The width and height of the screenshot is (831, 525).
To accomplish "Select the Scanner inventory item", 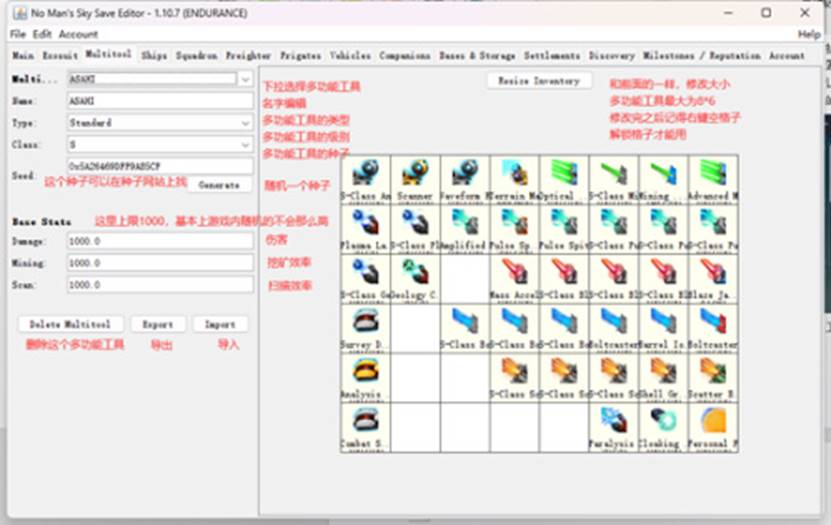I will tap(416, 179).
